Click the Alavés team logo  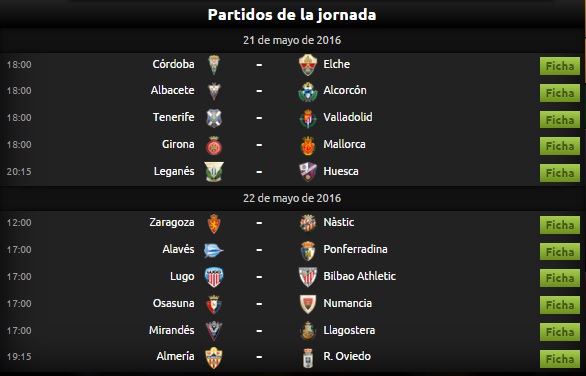(x=214, y=250)
